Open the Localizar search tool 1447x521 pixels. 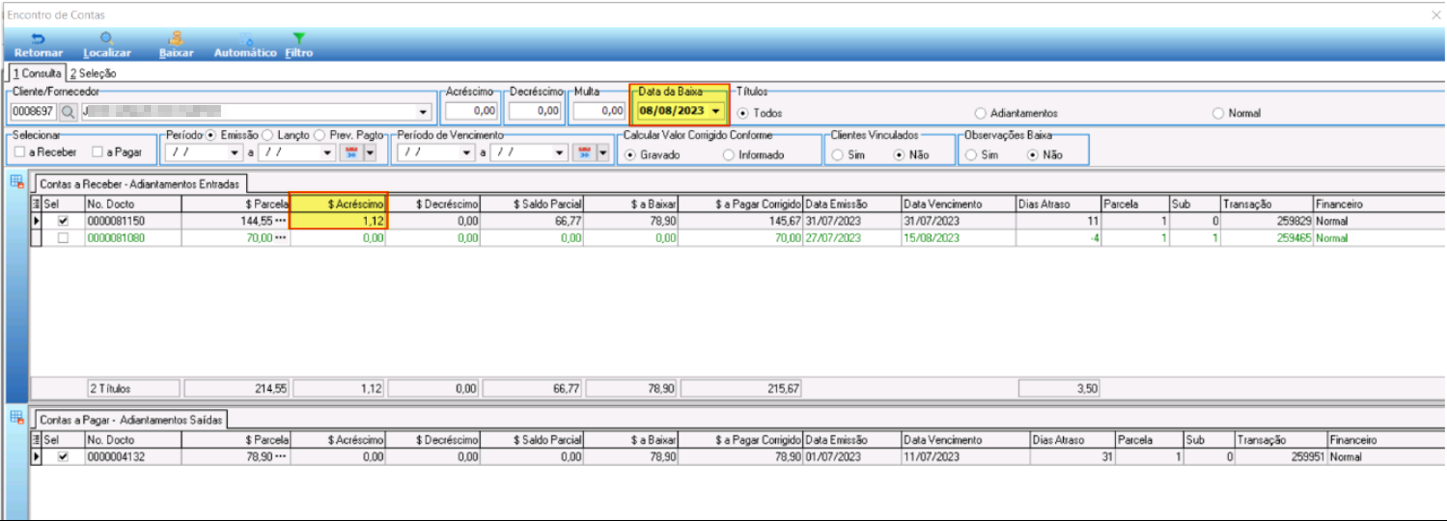click(107, 45)
